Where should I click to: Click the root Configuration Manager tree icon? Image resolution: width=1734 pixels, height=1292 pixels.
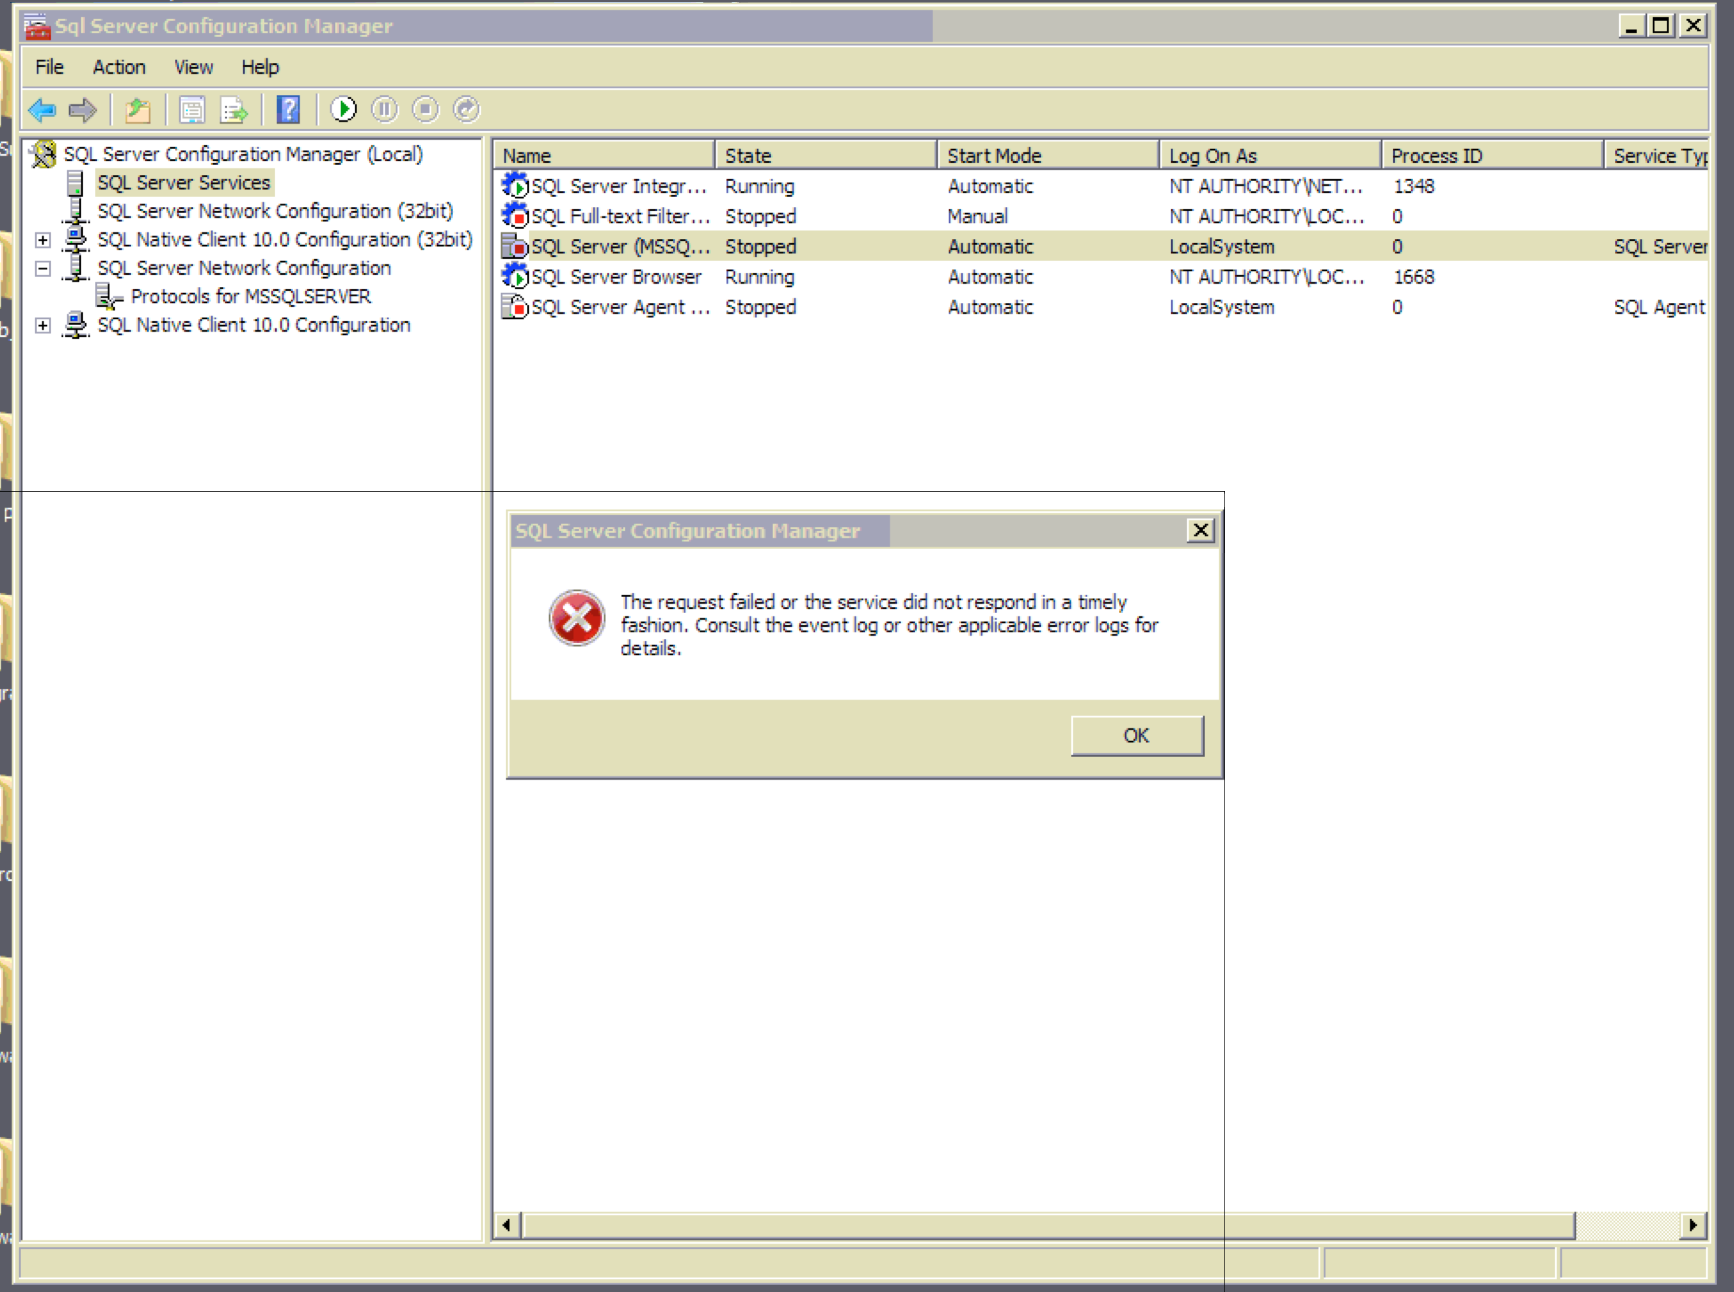coord(43,154)
